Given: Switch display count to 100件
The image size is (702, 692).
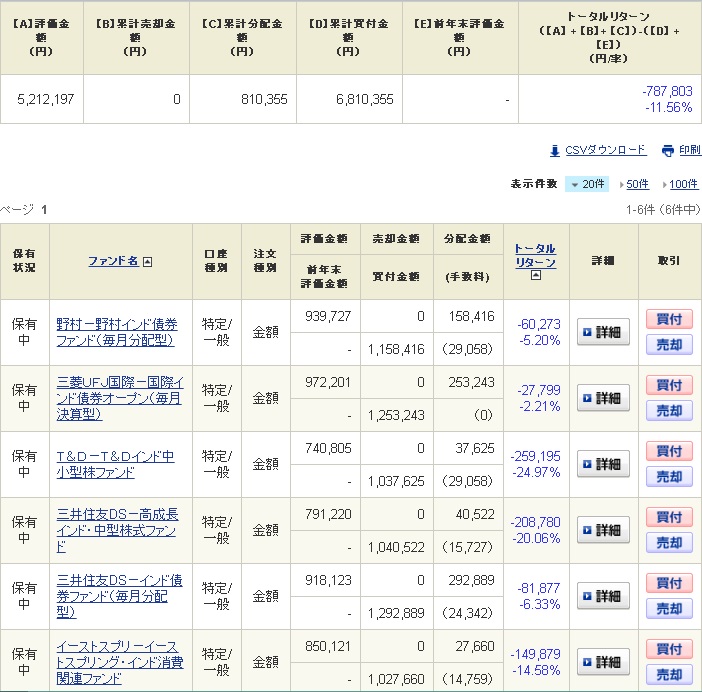Looking at the screenshot, I should (x=684, y=184).
